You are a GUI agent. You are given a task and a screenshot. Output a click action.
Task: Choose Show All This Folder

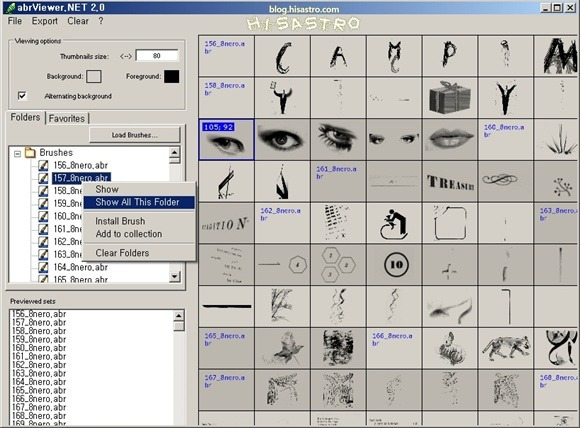pyautogui.click(x=139, y=202)
